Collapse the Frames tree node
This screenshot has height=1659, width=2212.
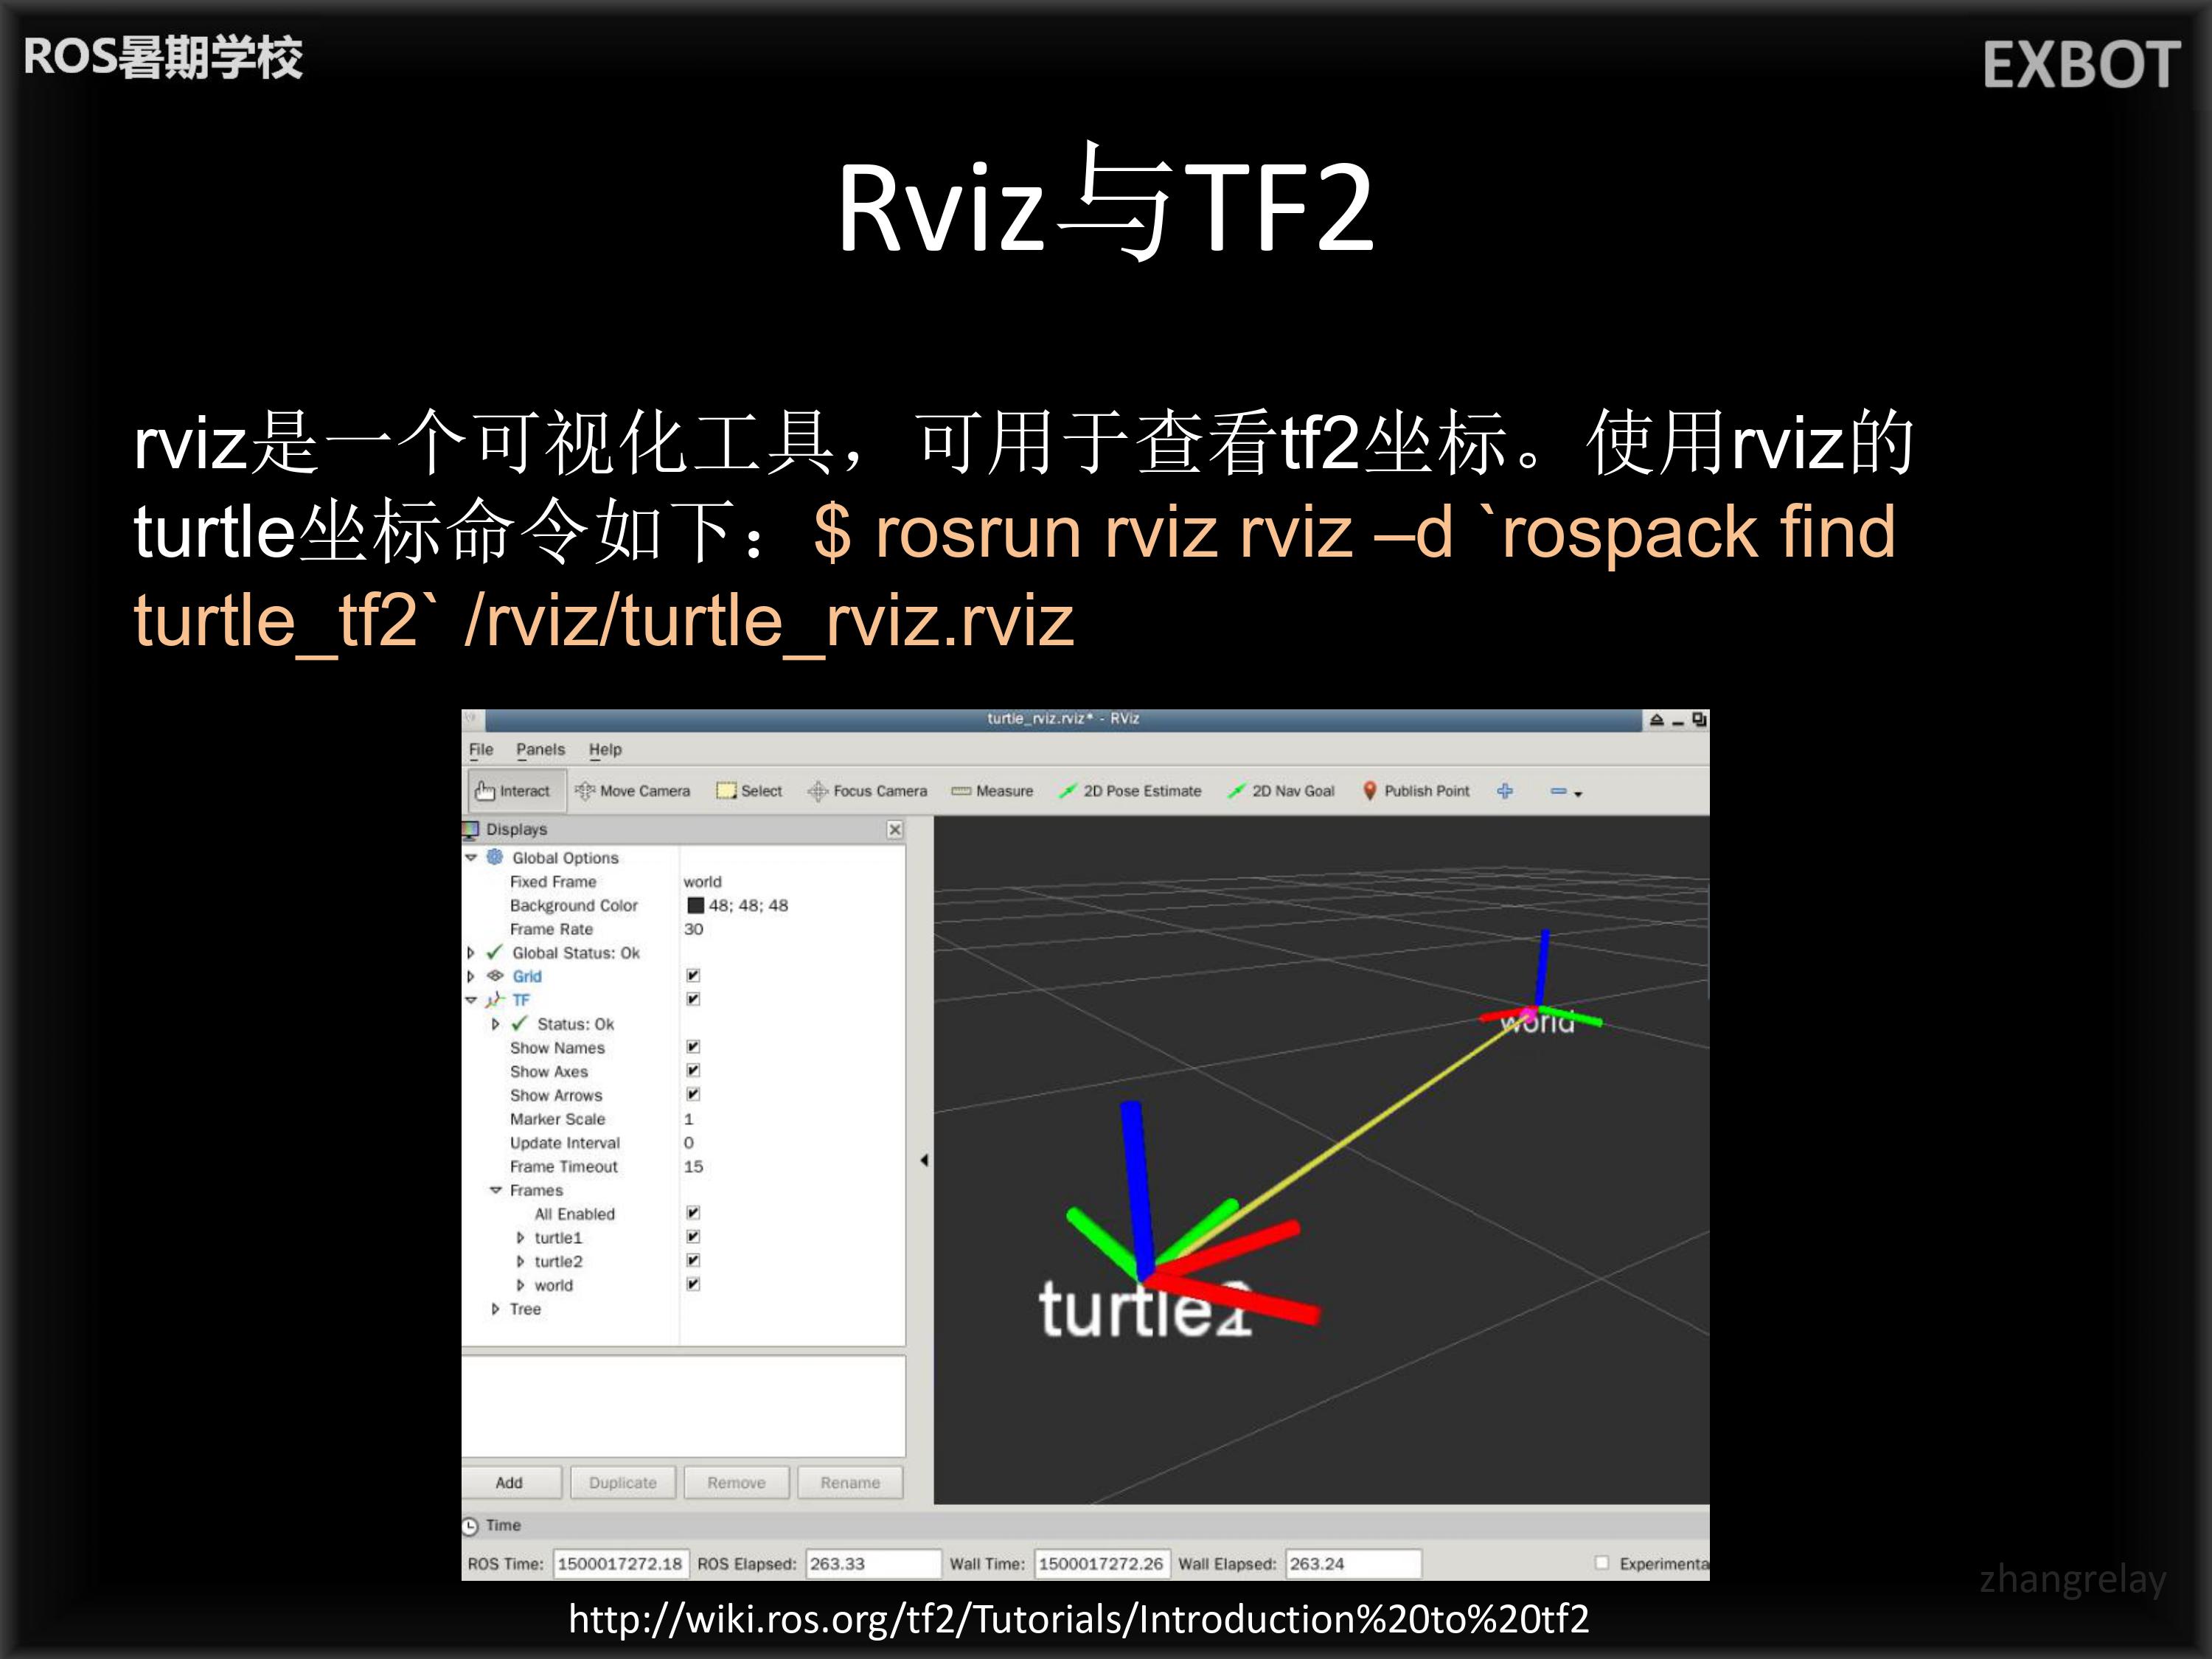[x=495, y=1190]
